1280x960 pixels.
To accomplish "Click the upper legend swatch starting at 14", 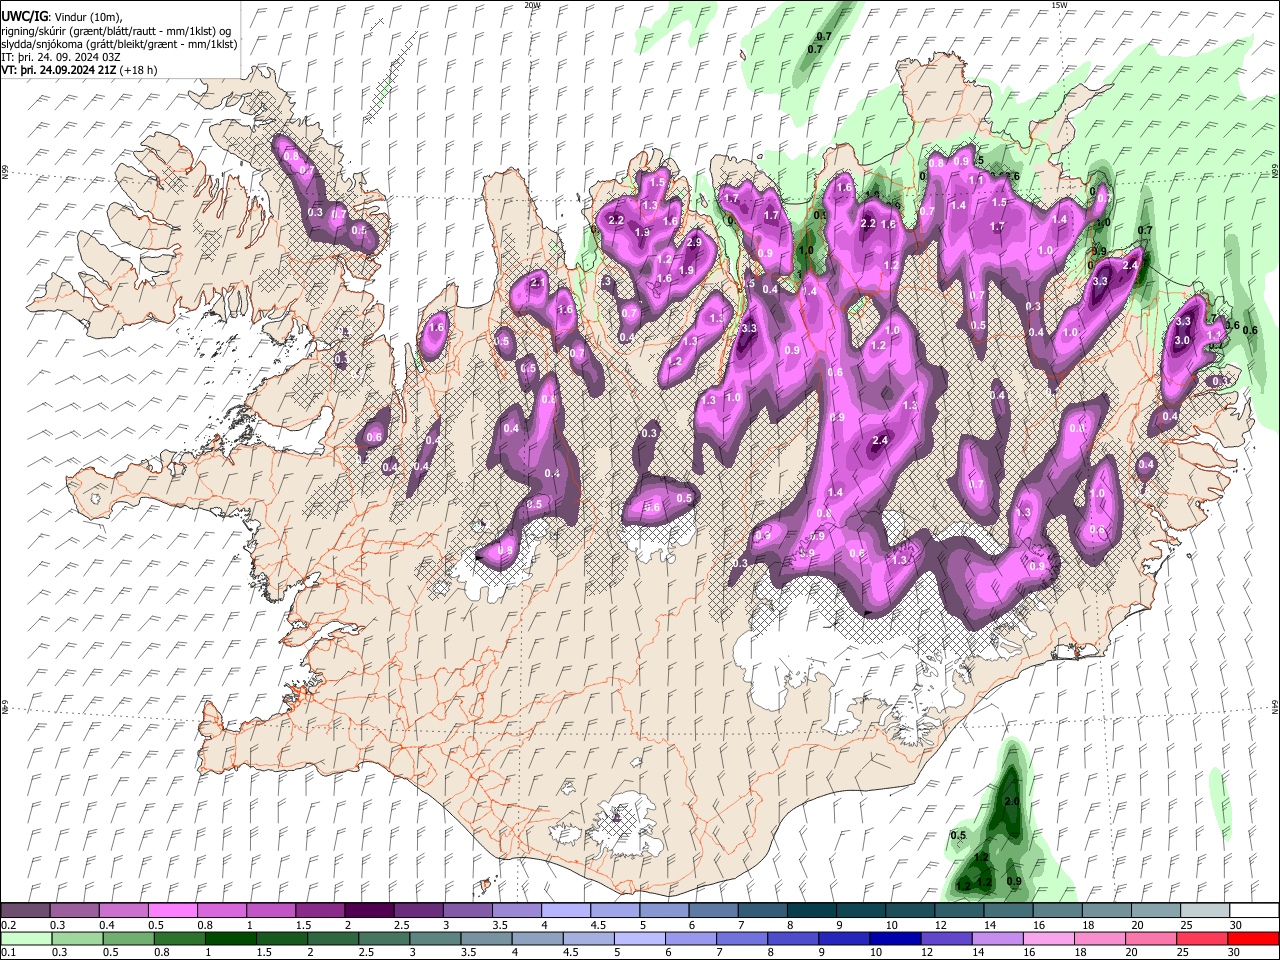I will point(1008,911).
